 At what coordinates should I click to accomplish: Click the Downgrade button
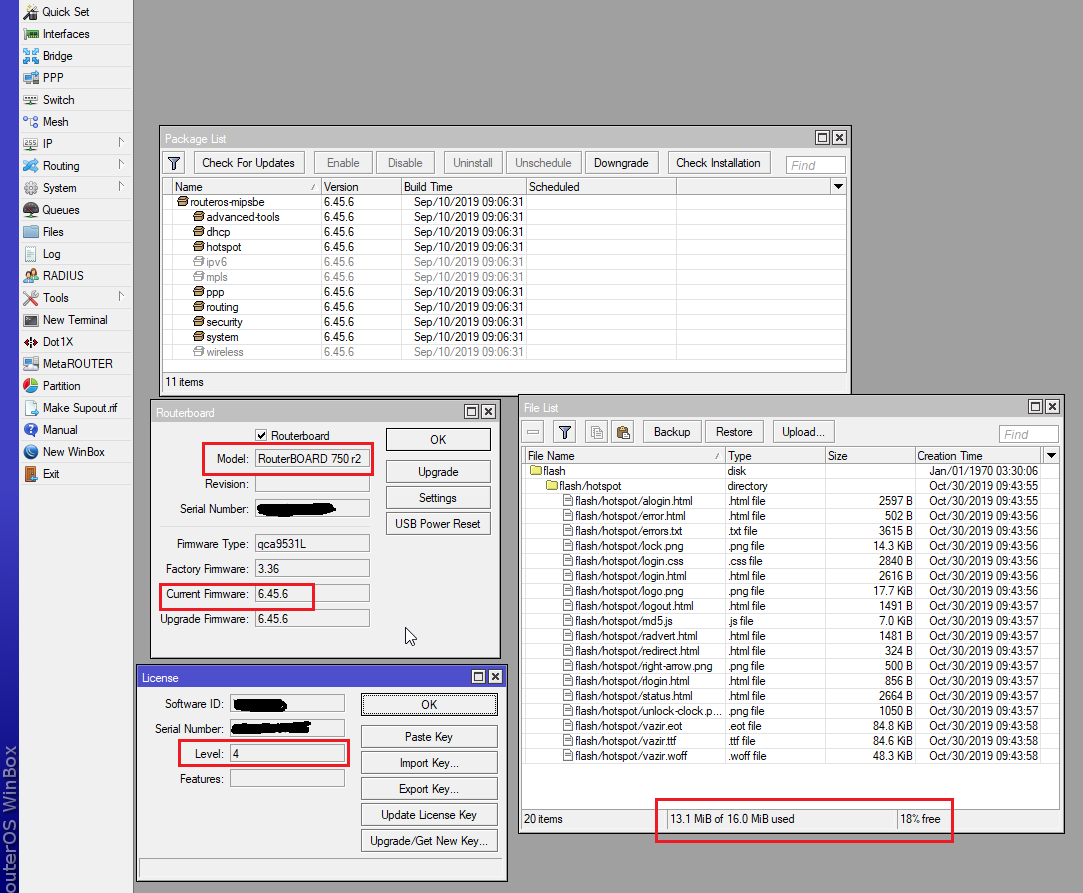coord(621,163)
